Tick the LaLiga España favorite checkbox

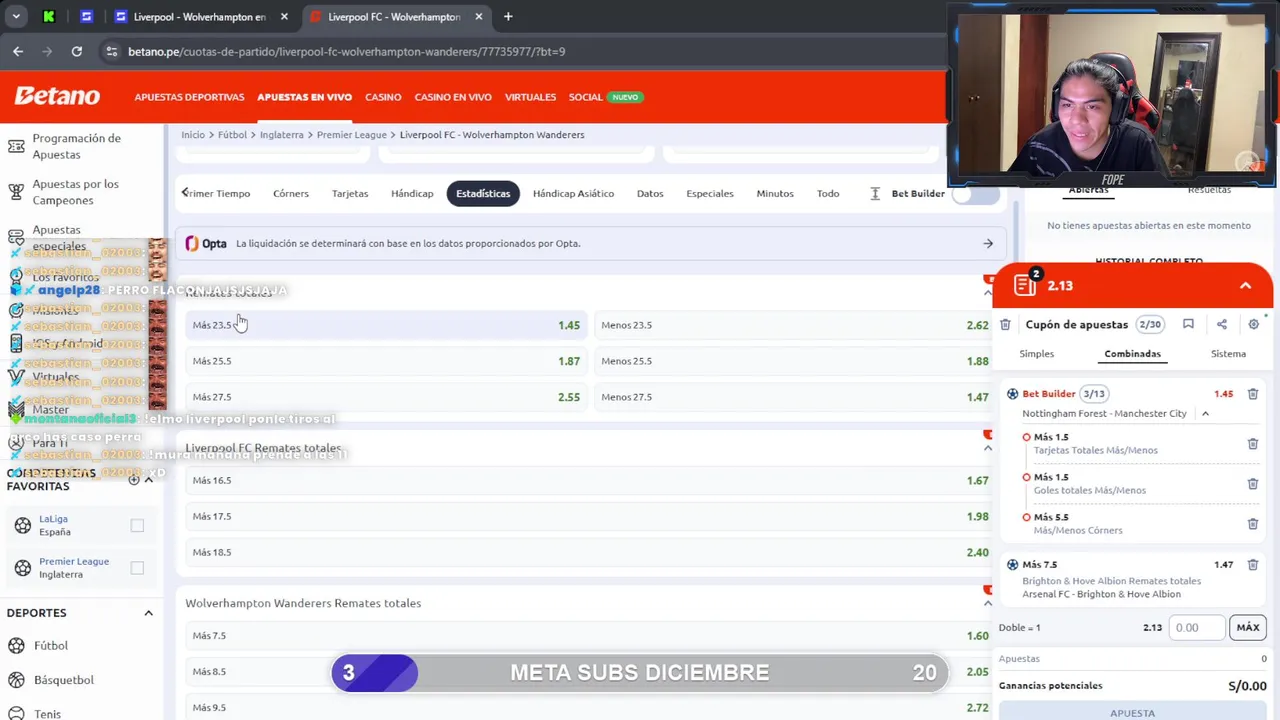point(137,525)
